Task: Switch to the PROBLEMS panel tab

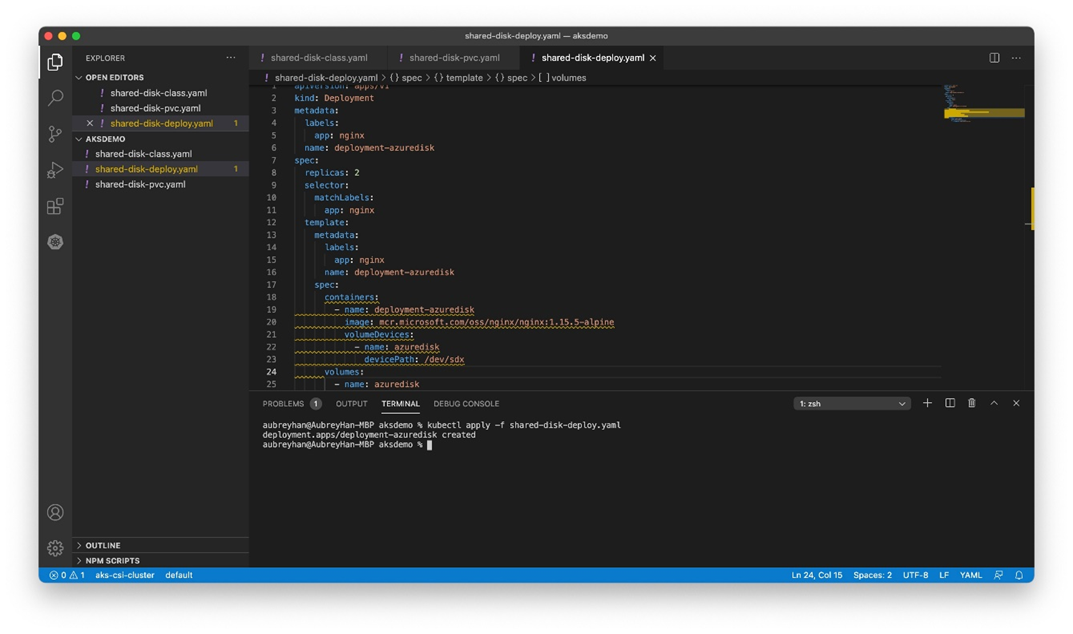Action: pyautogui.click(x=283, y=404)
